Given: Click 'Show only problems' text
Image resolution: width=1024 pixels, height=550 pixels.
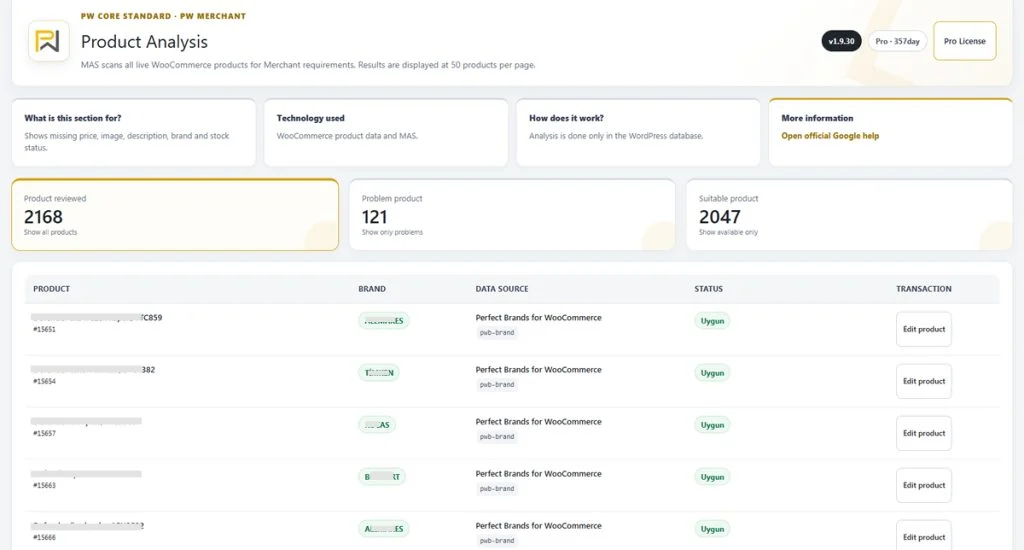Looking at the screenshot, I should (x=392, y=233).
